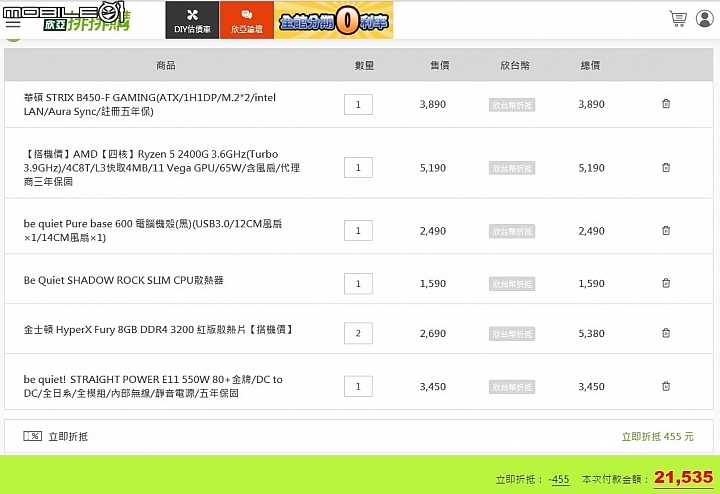Screen dimensions: 720x494
Task: Click the 21,535 payment total
Action: point(684,477)
